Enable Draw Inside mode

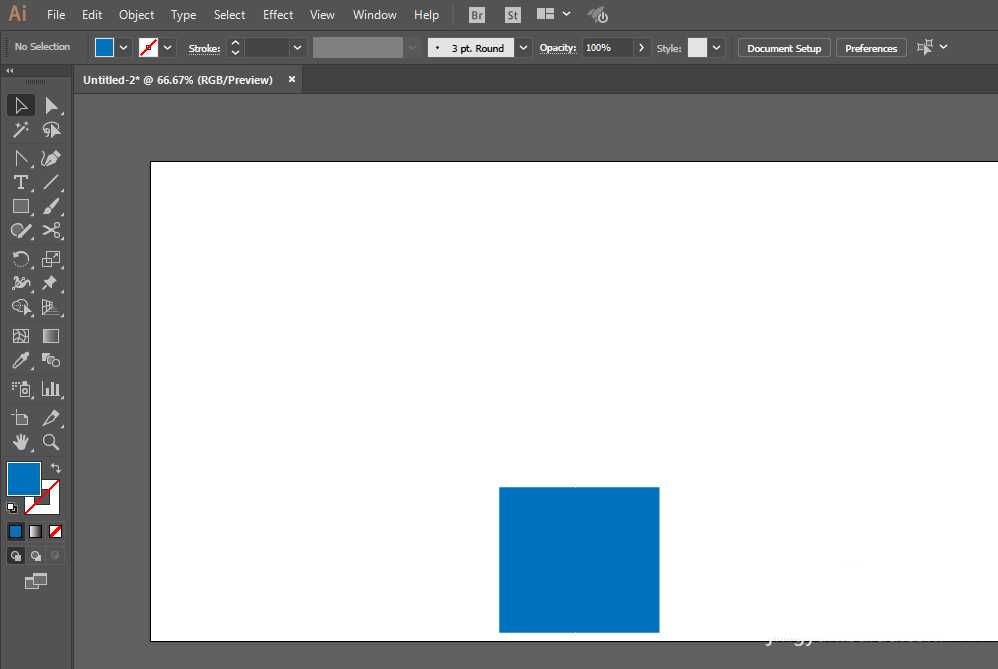coord(56,556)
